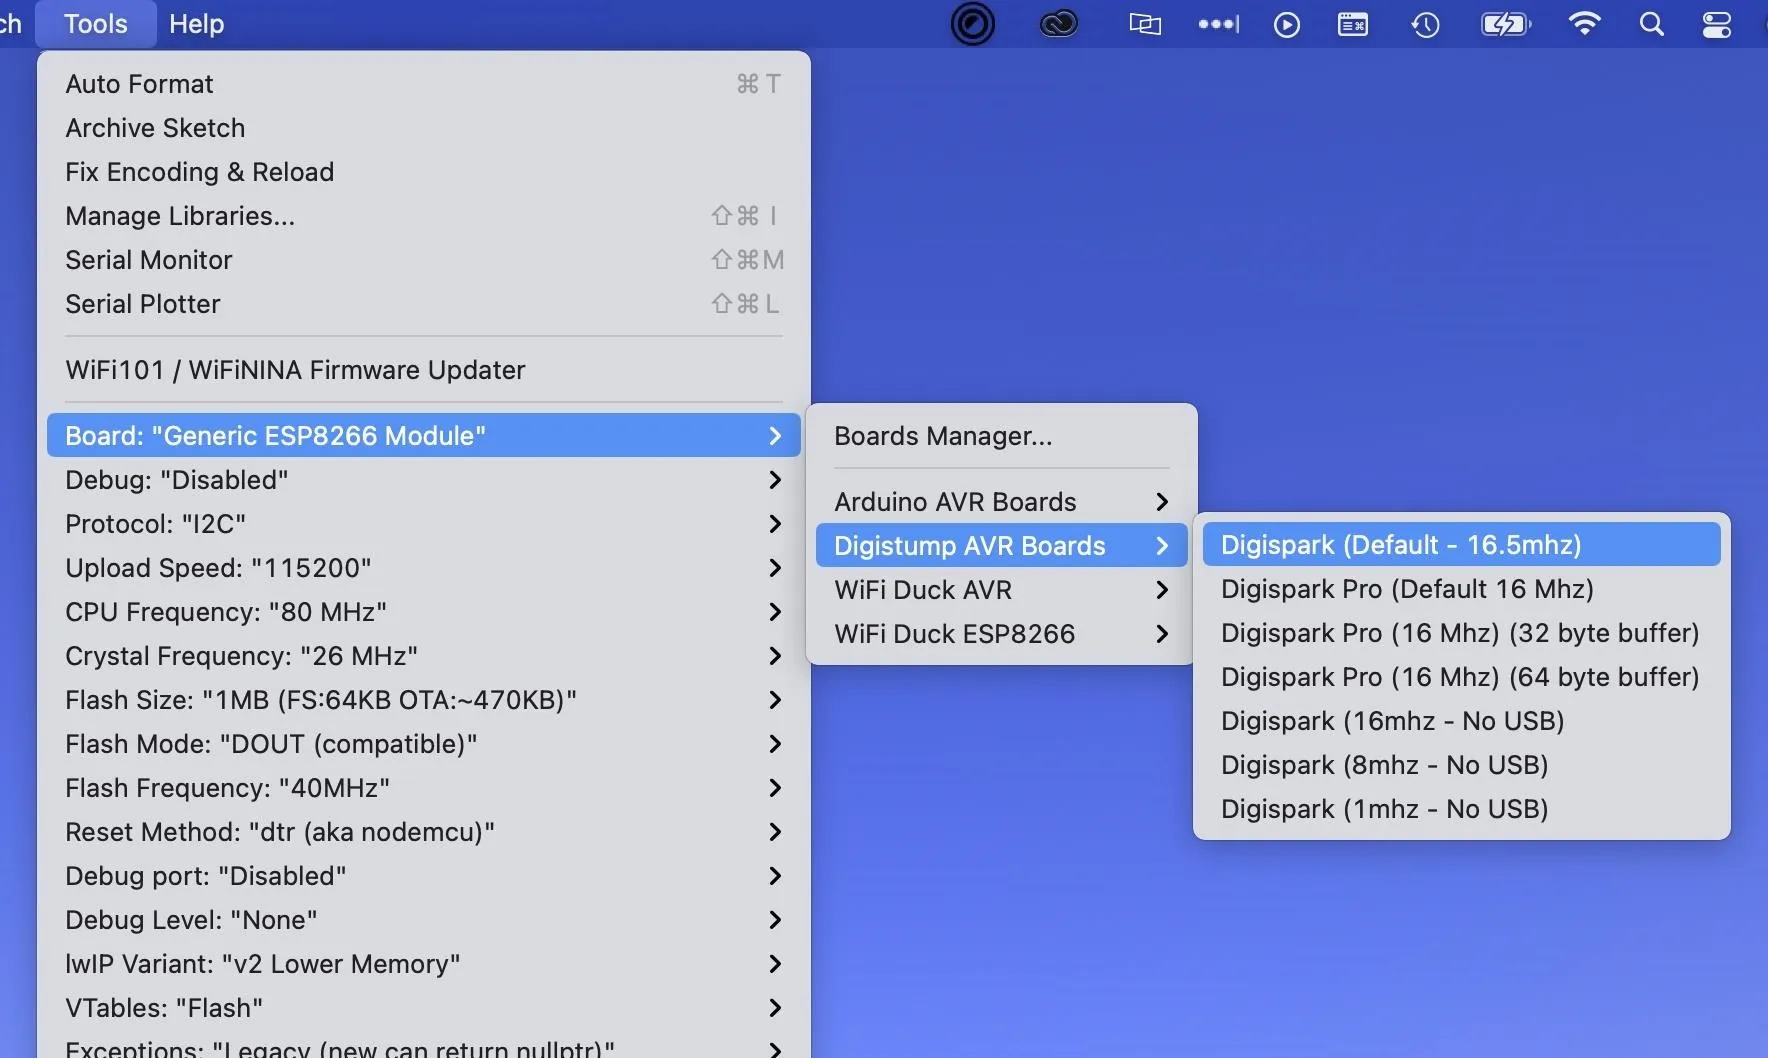Open Time Machine clock icon
This screenshot has width=1768, height=1058.
1425,24
